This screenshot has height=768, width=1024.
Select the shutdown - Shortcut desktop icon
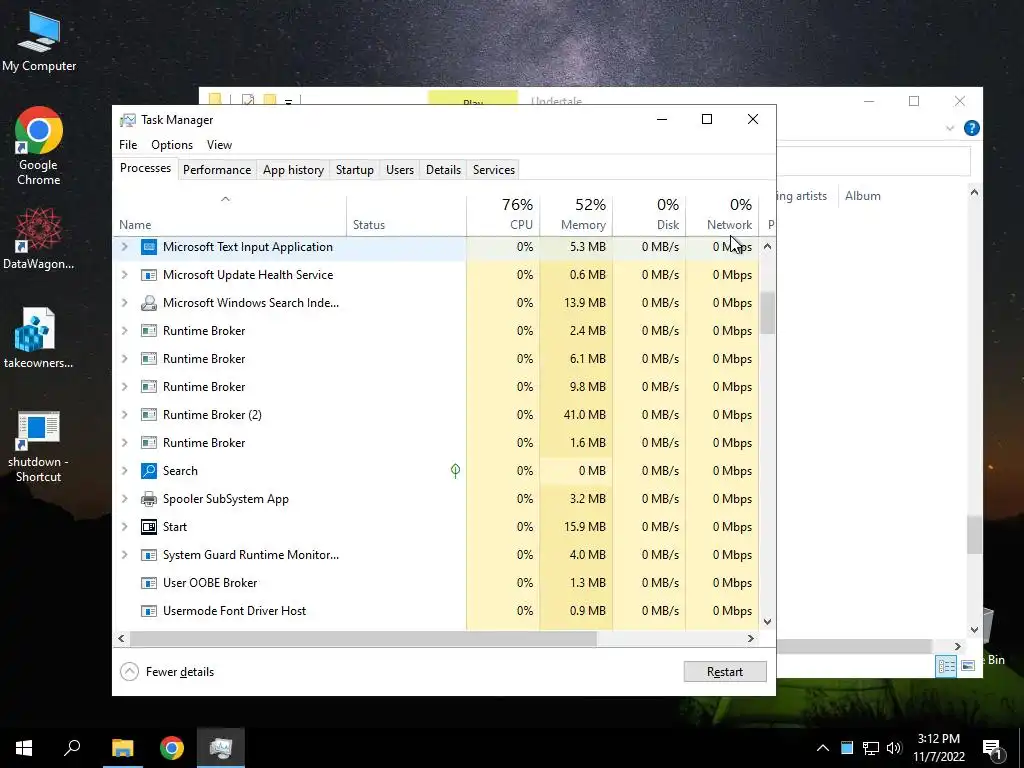39,447
